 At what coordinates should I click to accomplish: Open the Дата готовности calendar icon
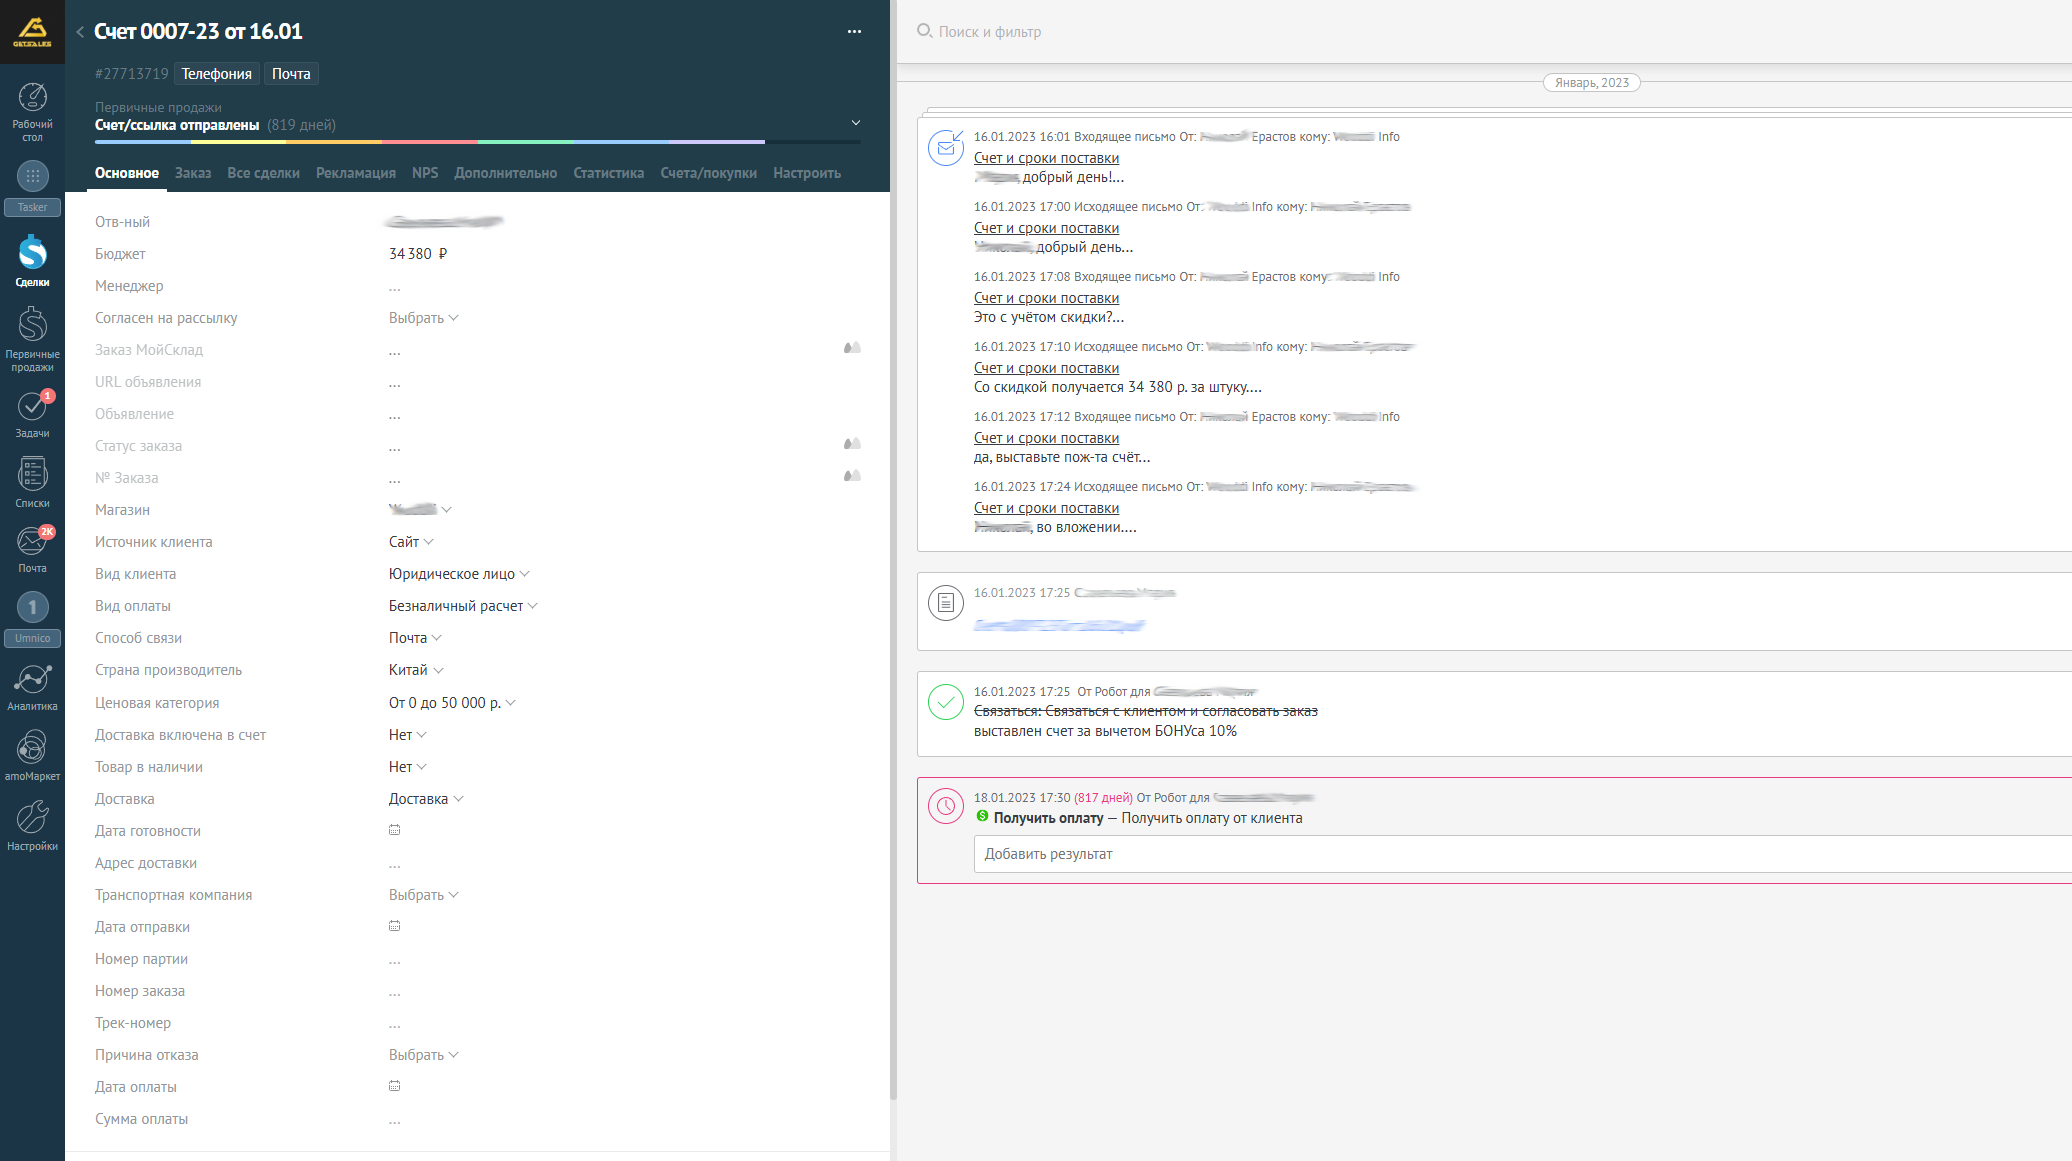pyautogui.click(x=394, y=830)
